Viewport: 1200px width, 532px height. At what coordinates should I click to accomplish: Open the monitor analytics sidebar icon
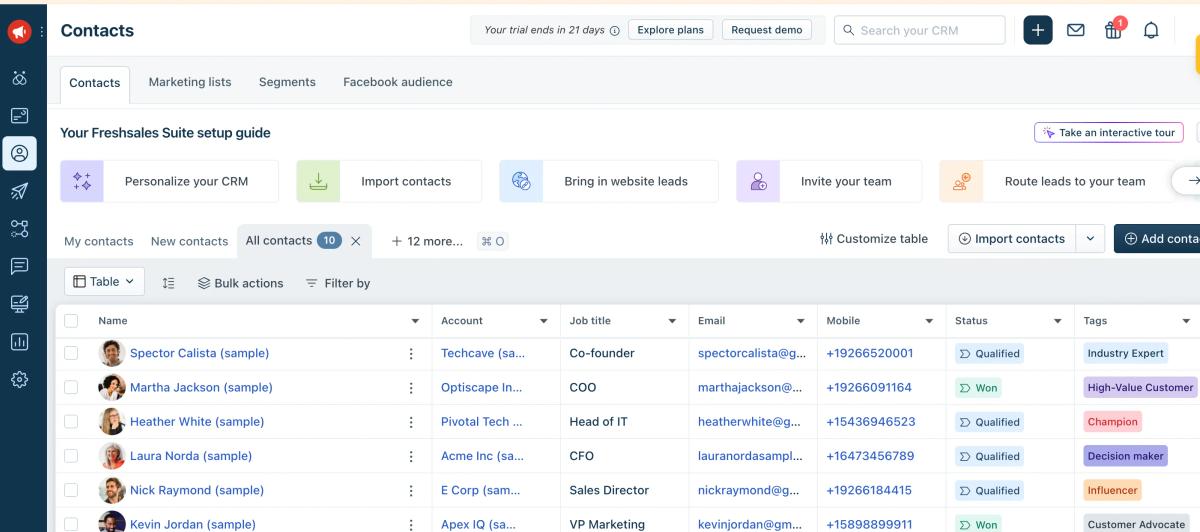pyautogui.click(x=19, y=304)
